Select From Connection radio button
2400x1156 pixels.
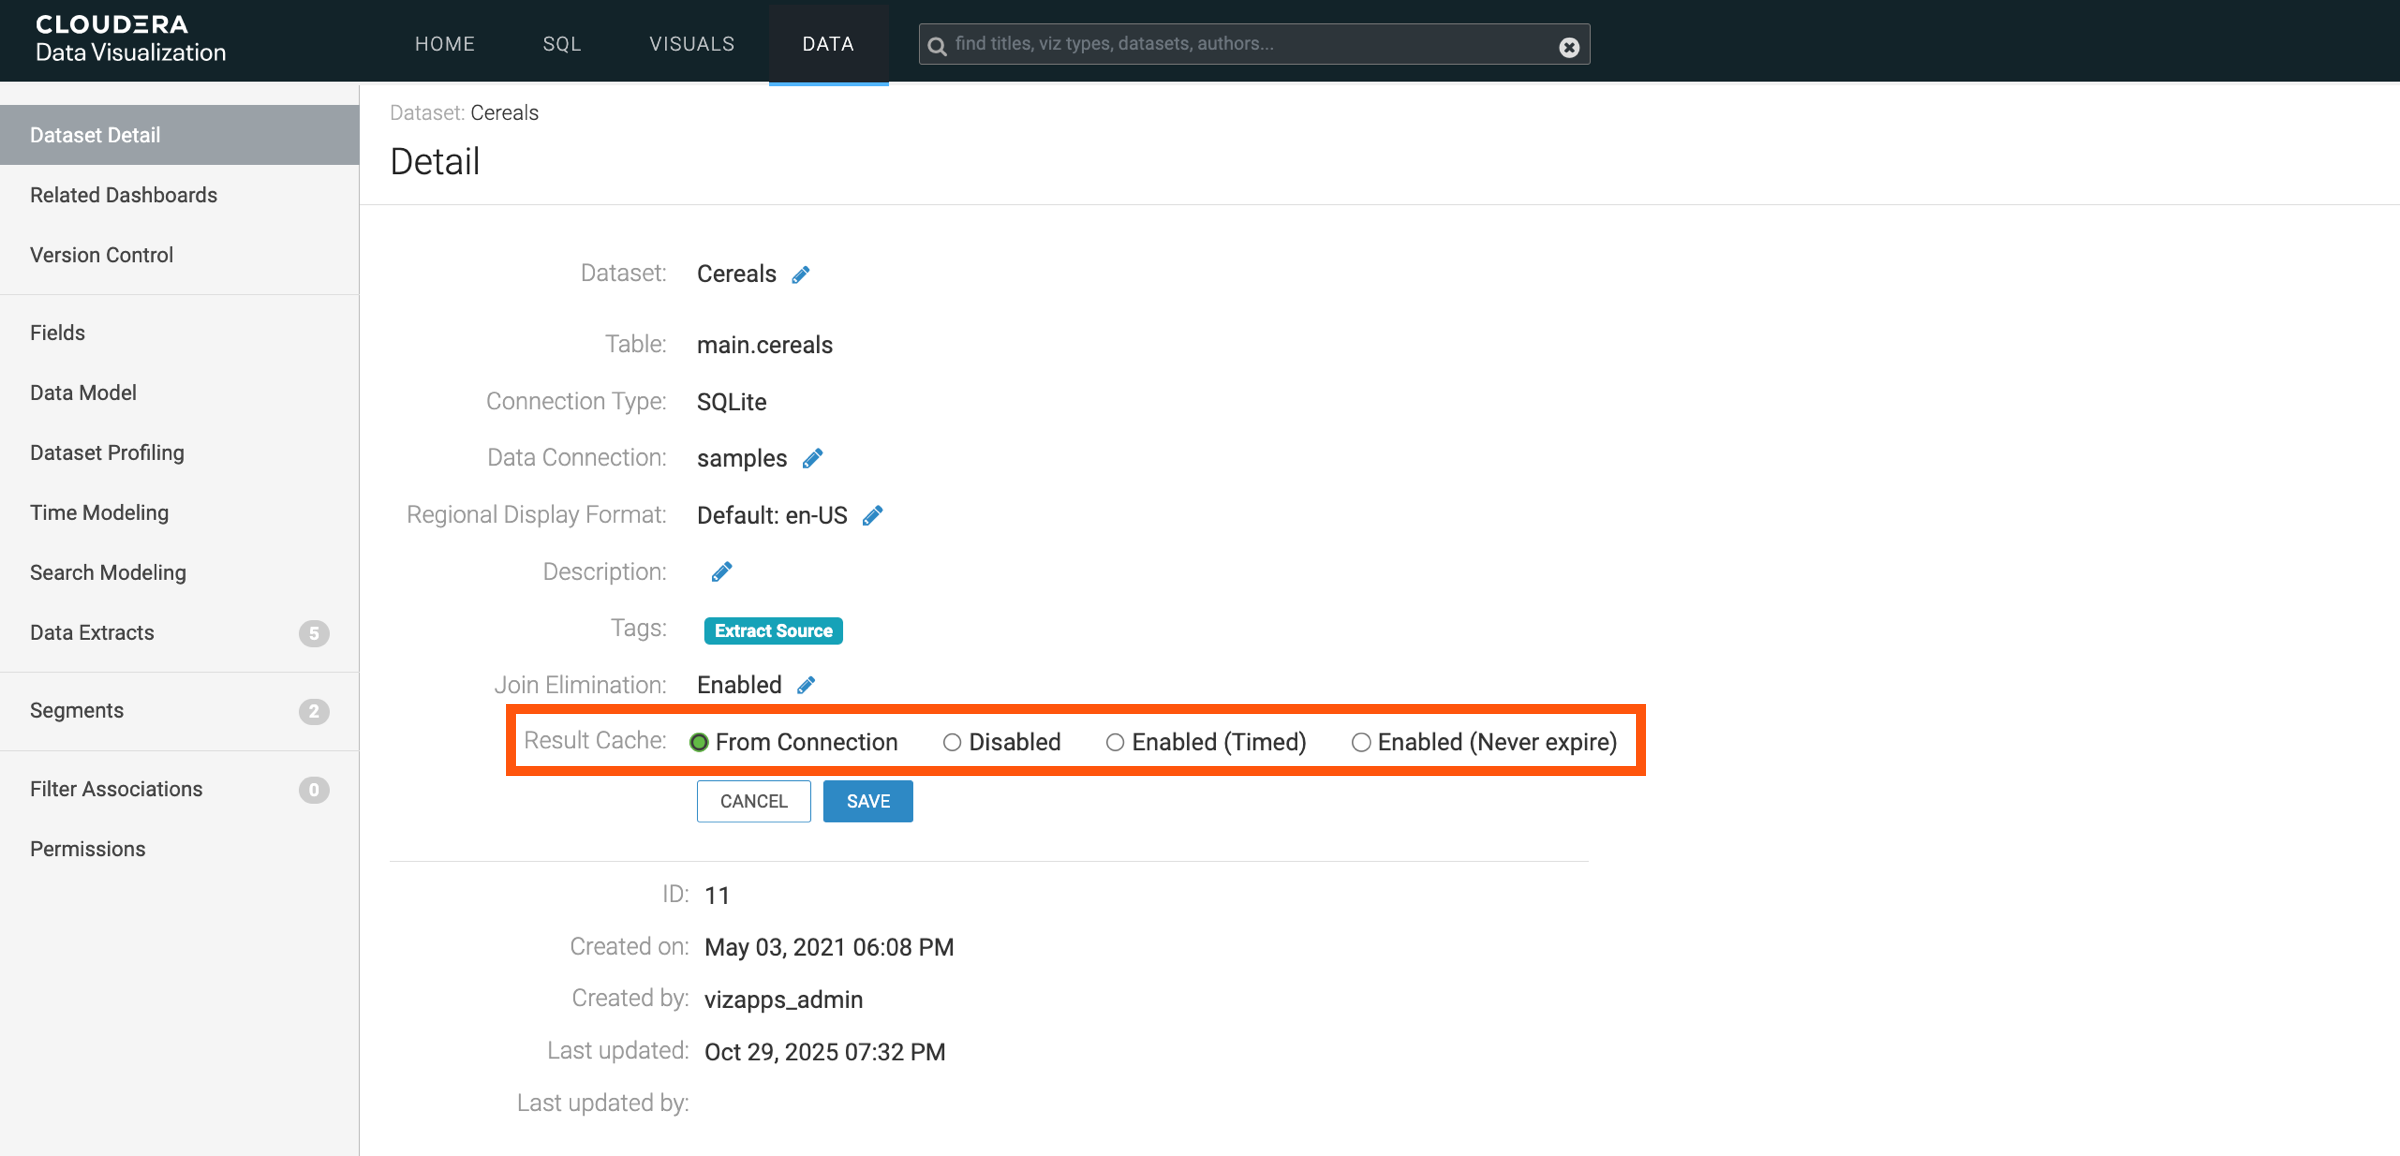click(699, 742)
